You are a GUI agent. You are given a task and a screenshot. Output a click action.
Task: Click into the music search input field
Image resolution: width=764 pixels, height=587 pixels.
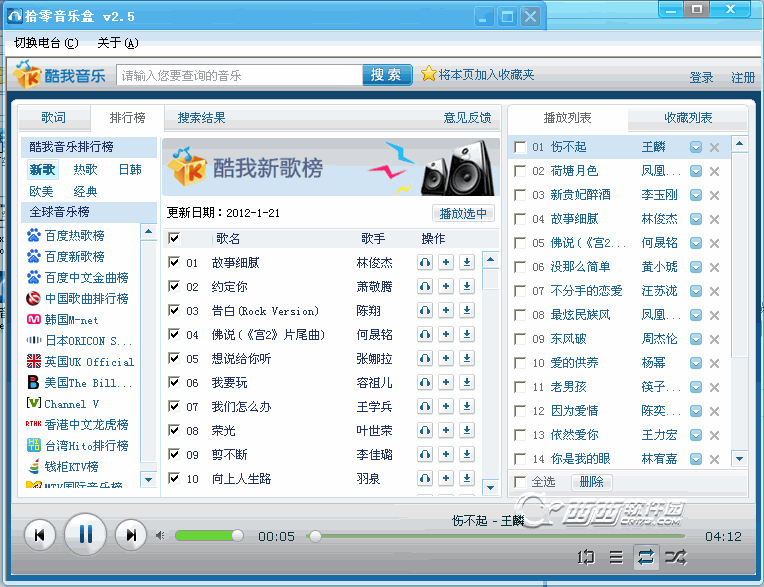tap(240, 76)
